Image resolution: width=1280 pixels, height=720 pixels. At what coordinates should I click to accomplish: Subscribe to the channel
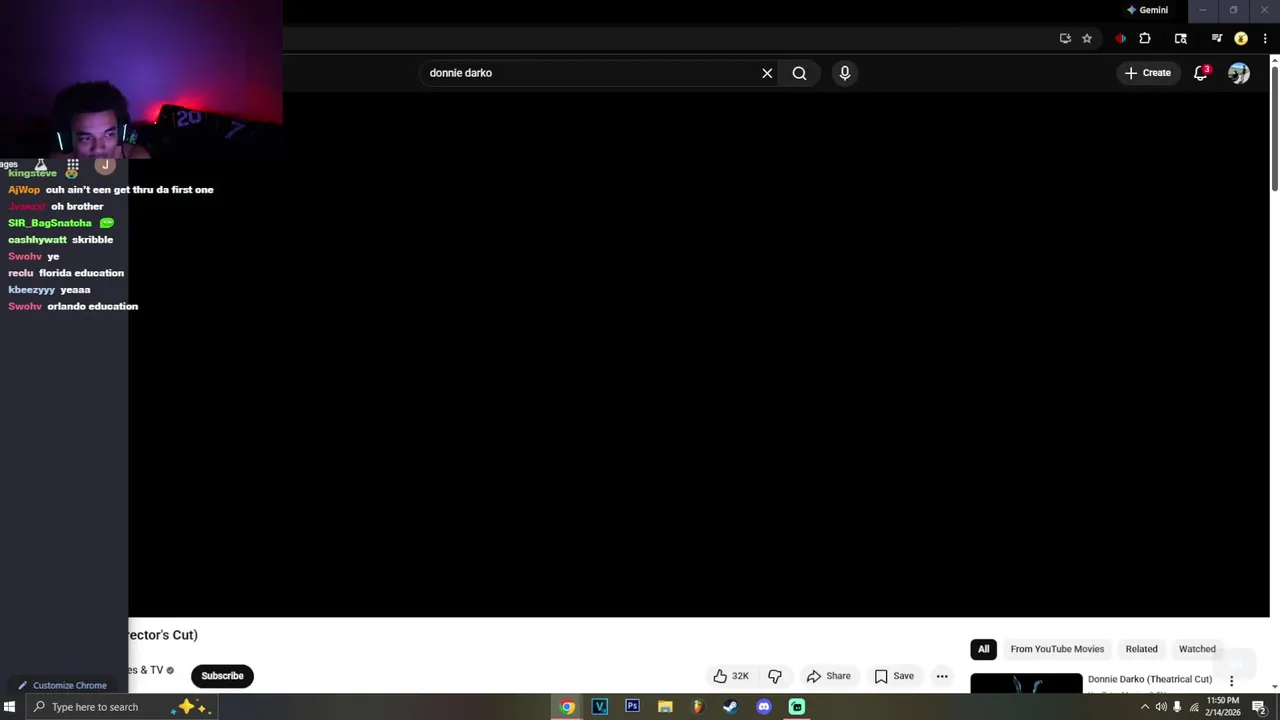click(x=222, y=676)
